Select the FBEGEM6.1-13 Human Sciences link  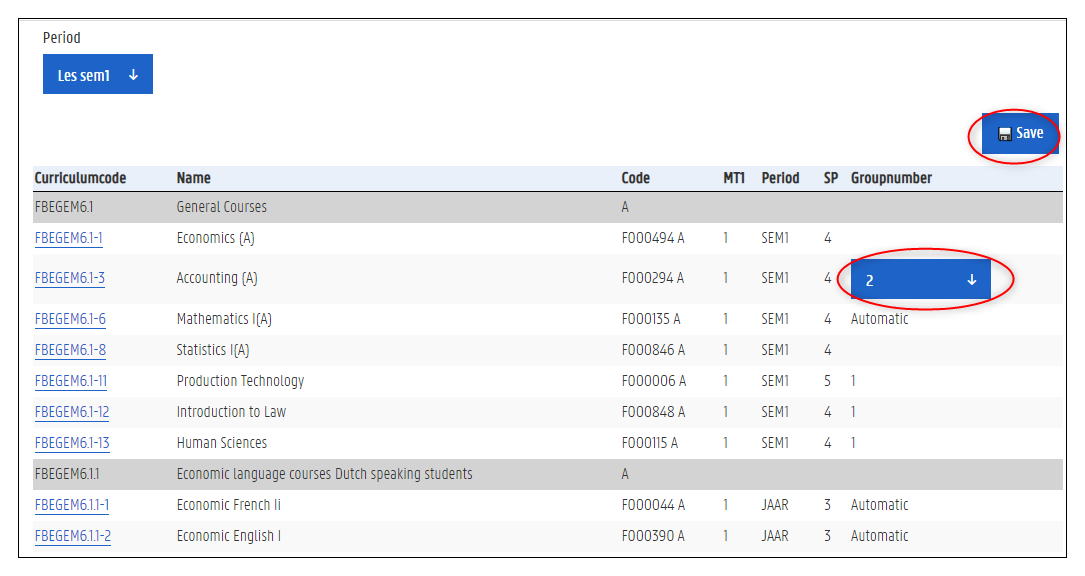pyautogui.click(x=71, y=443)
